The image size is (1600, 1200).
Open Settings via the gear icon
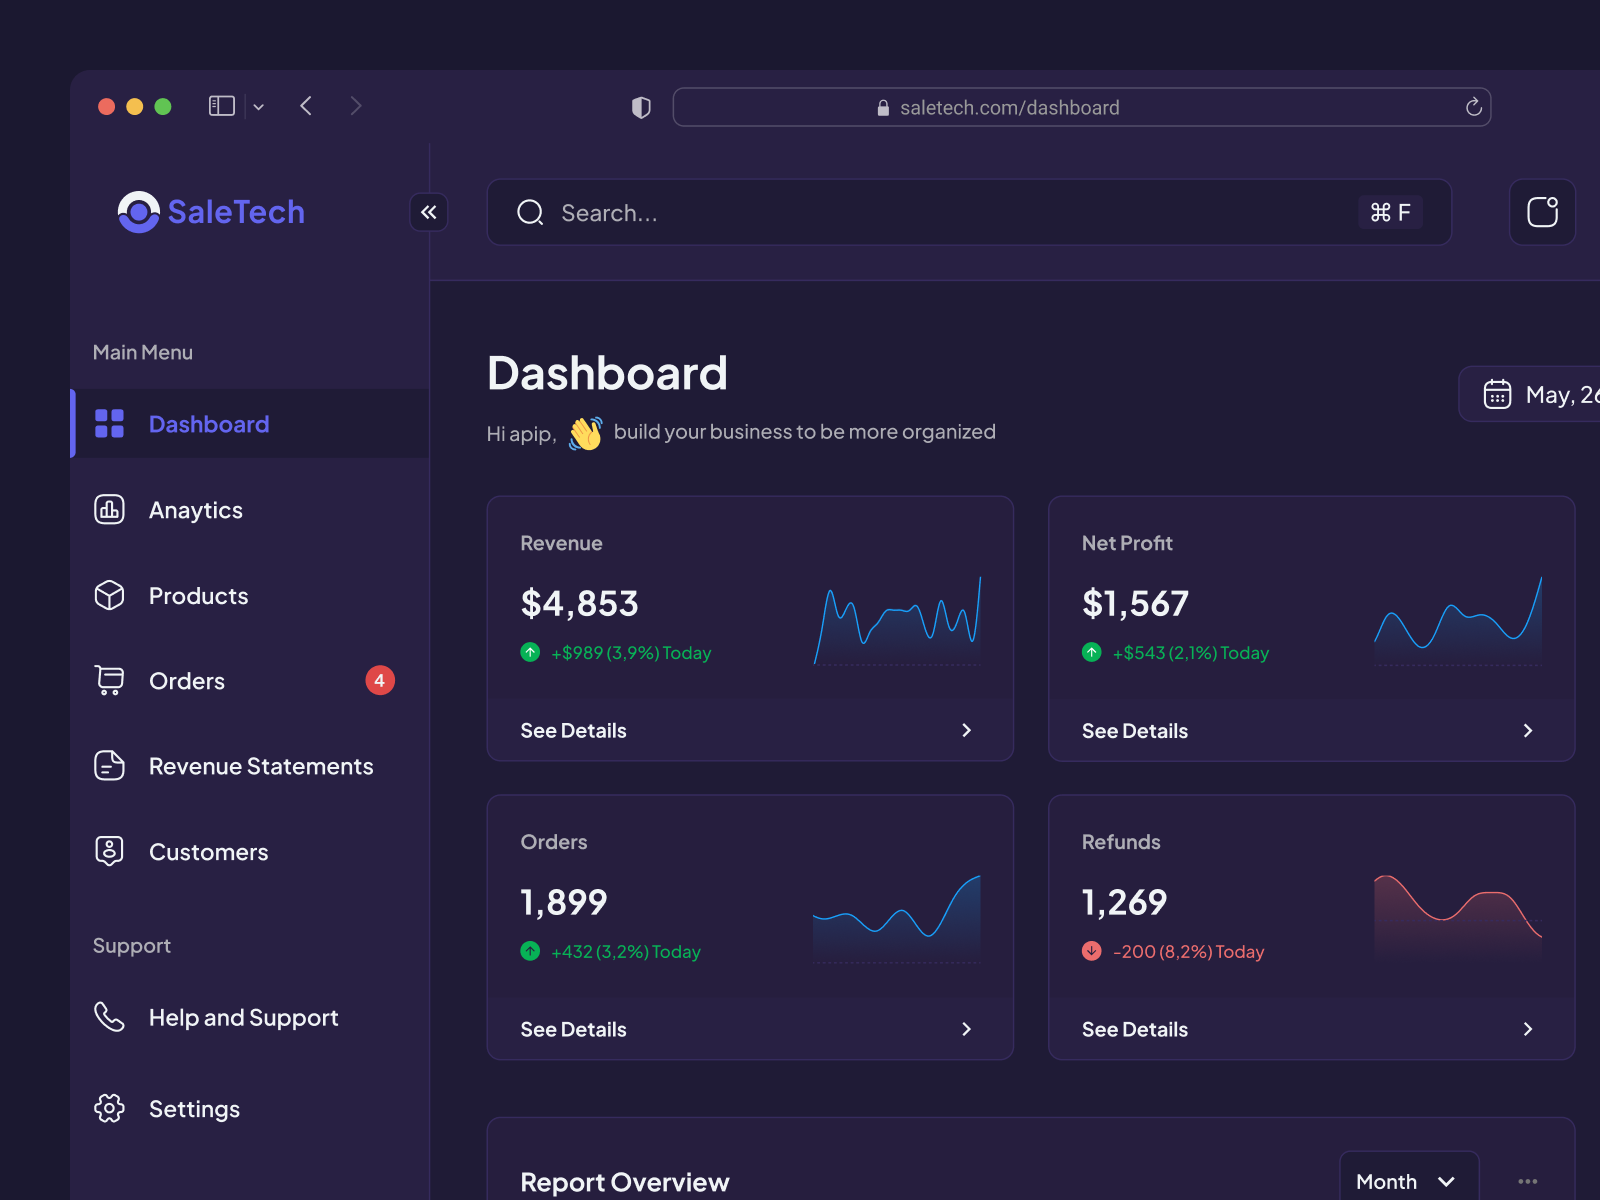point(109,1108)
